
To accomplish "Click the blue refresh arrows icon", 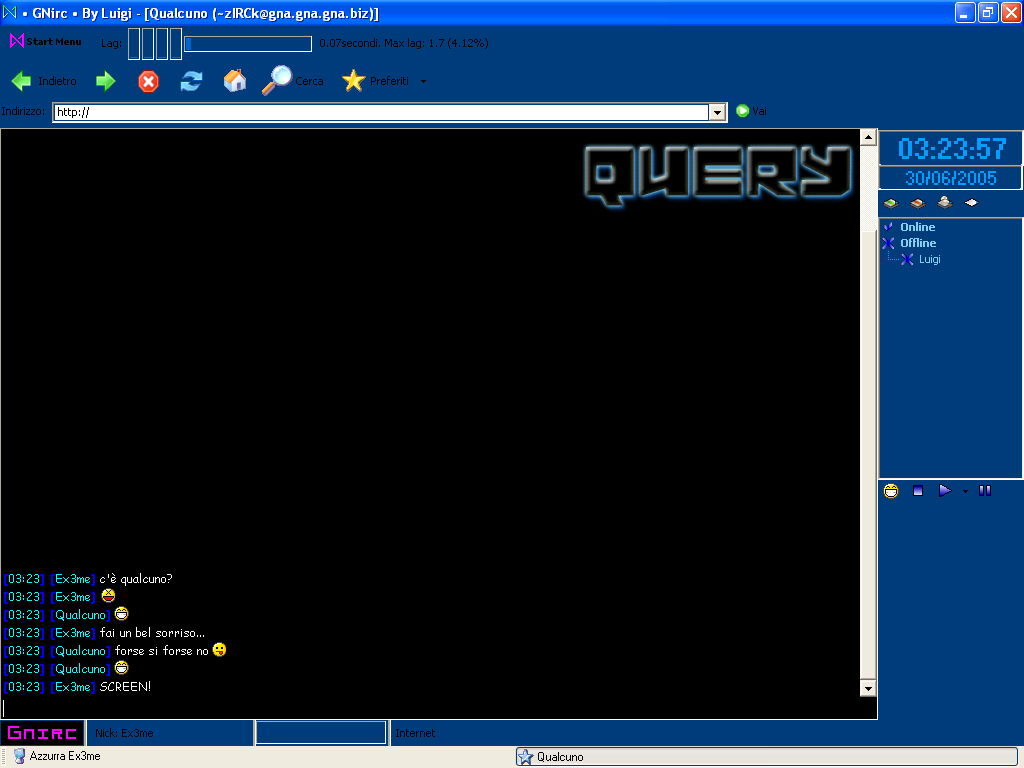I will 191,81.
